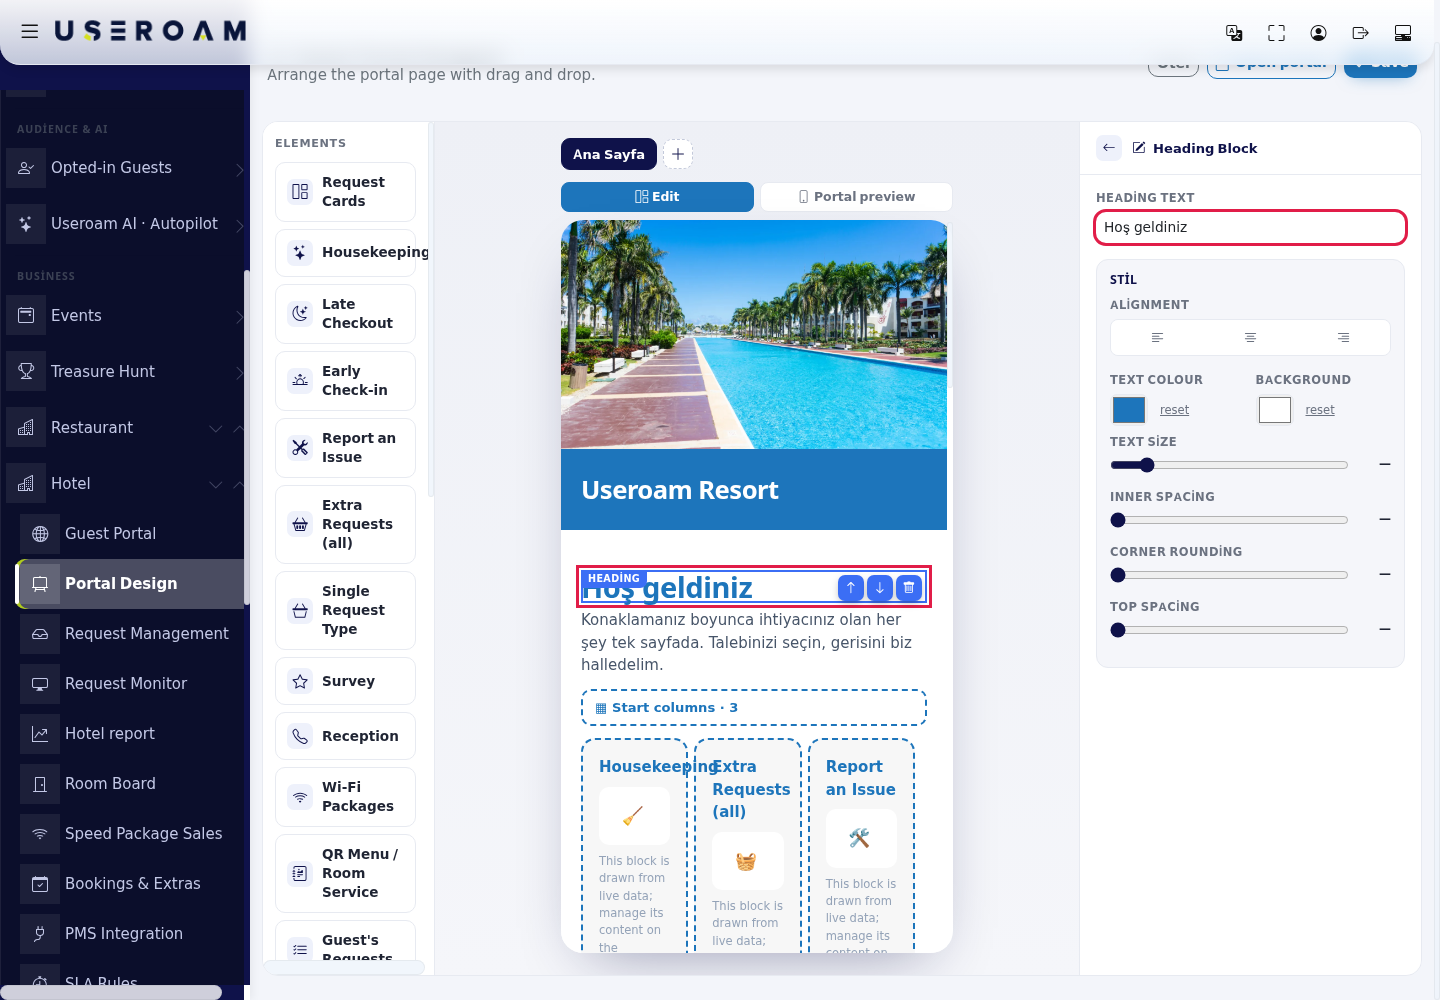This screenshot has width=1440, height=1000.
Task: Align heading text left
Action: [x=1157, y=338]
